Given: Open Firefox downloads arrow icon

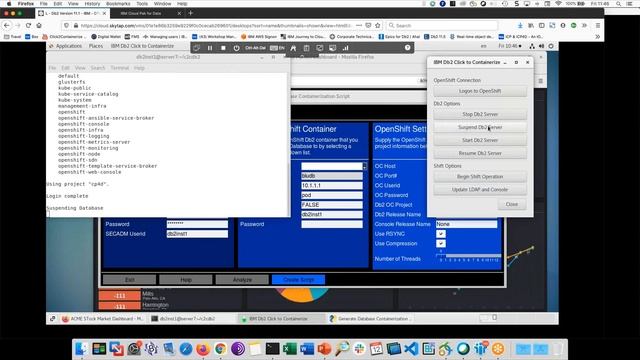Looking at the screenshot, I should click(520, 25).
